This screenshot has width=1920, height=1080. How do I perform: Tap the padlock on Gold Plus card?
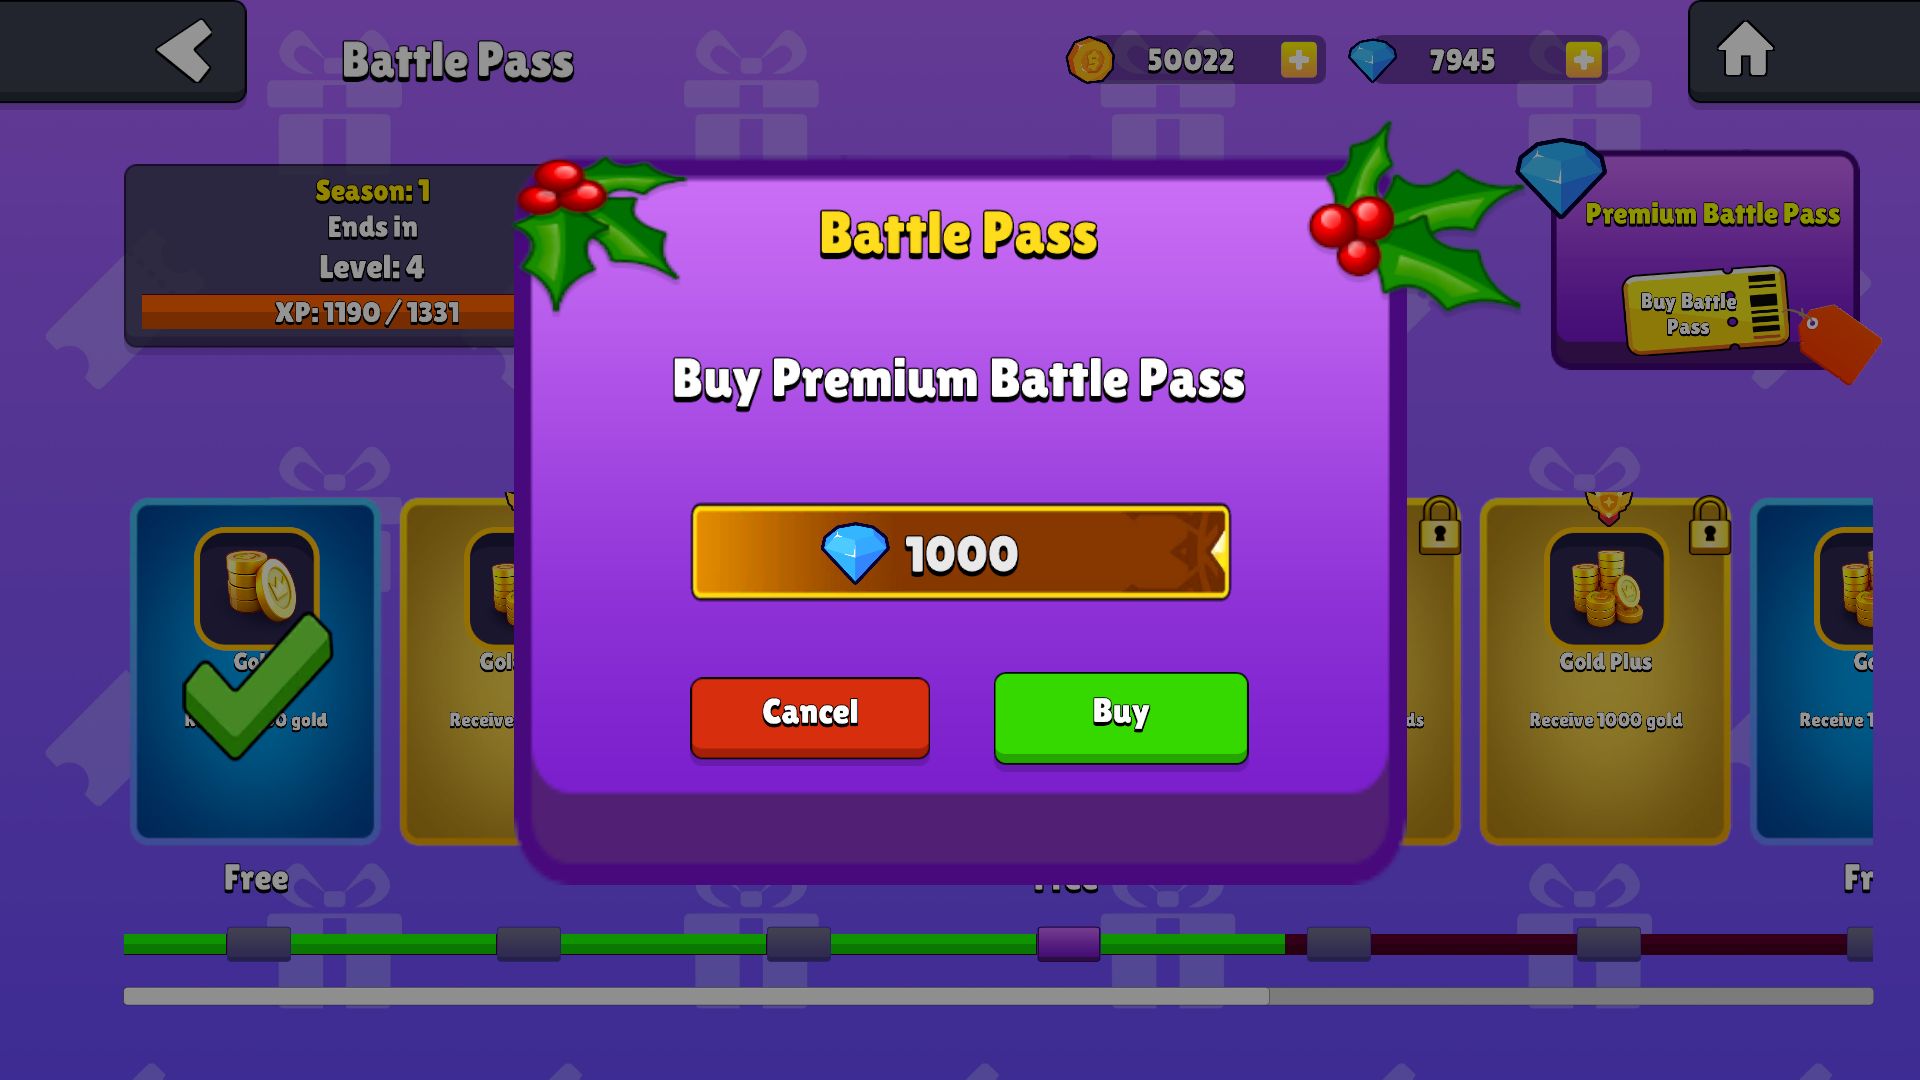coord(1709,525)
